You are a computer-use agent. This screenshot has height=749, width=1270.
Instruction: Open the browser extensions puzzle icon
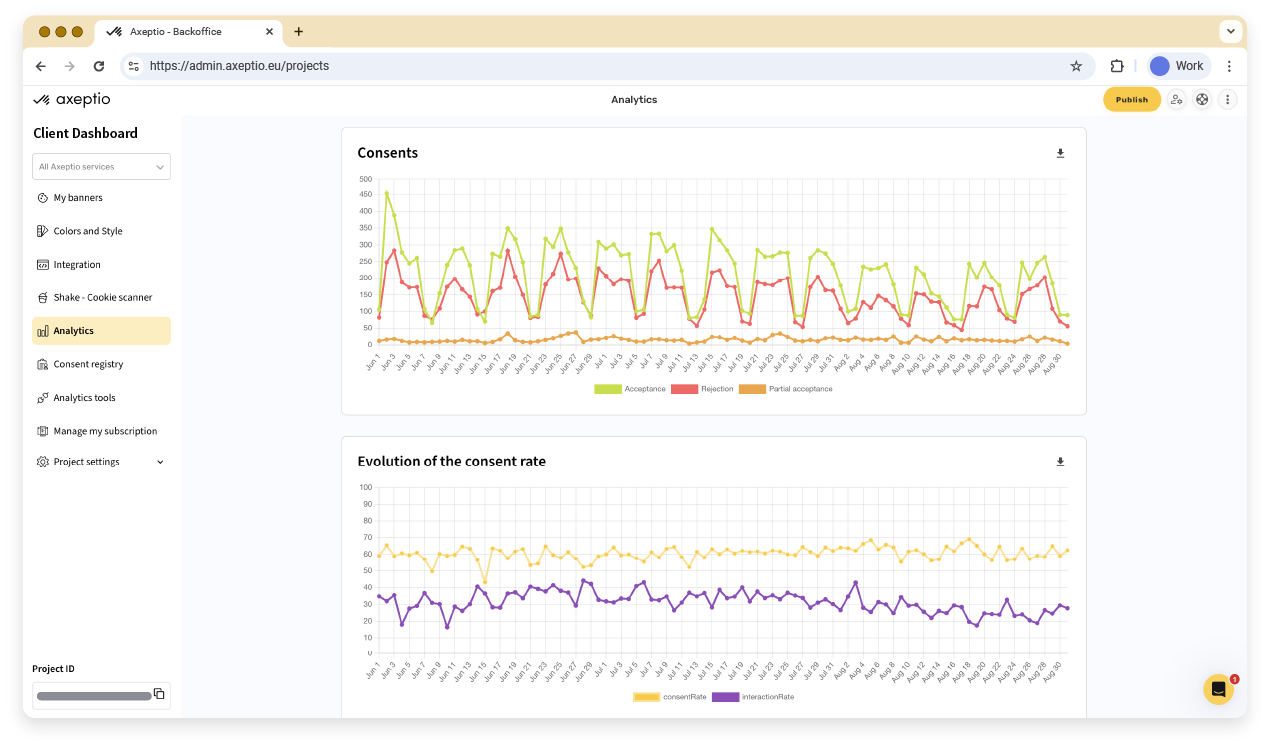click(1117, 66)
